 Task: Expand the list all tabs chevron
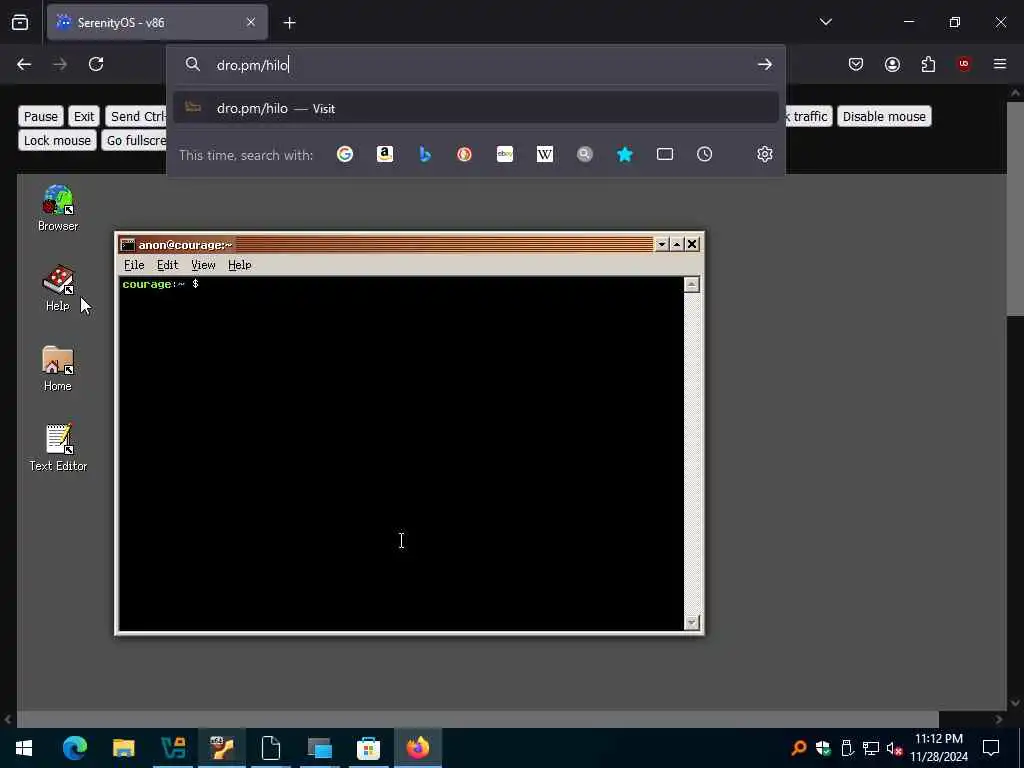[x=825, y=22]
